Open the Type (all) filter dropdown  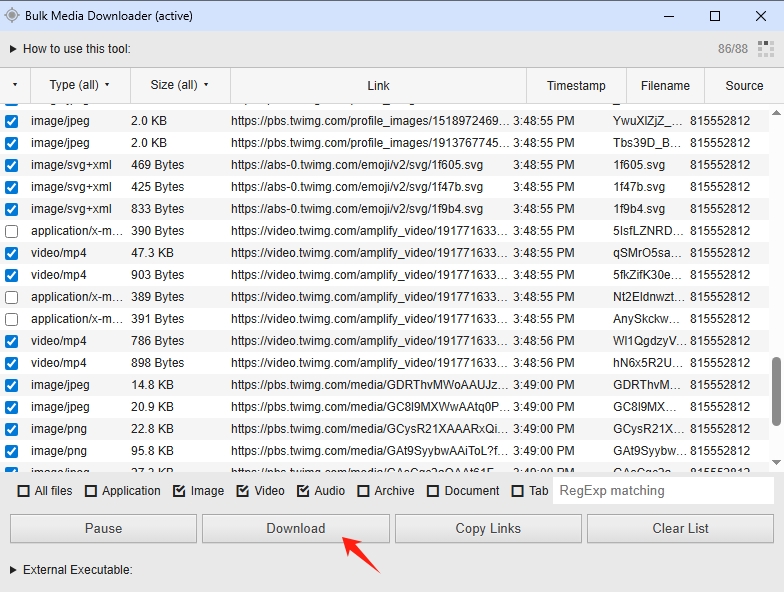click(x=80, y=85)
